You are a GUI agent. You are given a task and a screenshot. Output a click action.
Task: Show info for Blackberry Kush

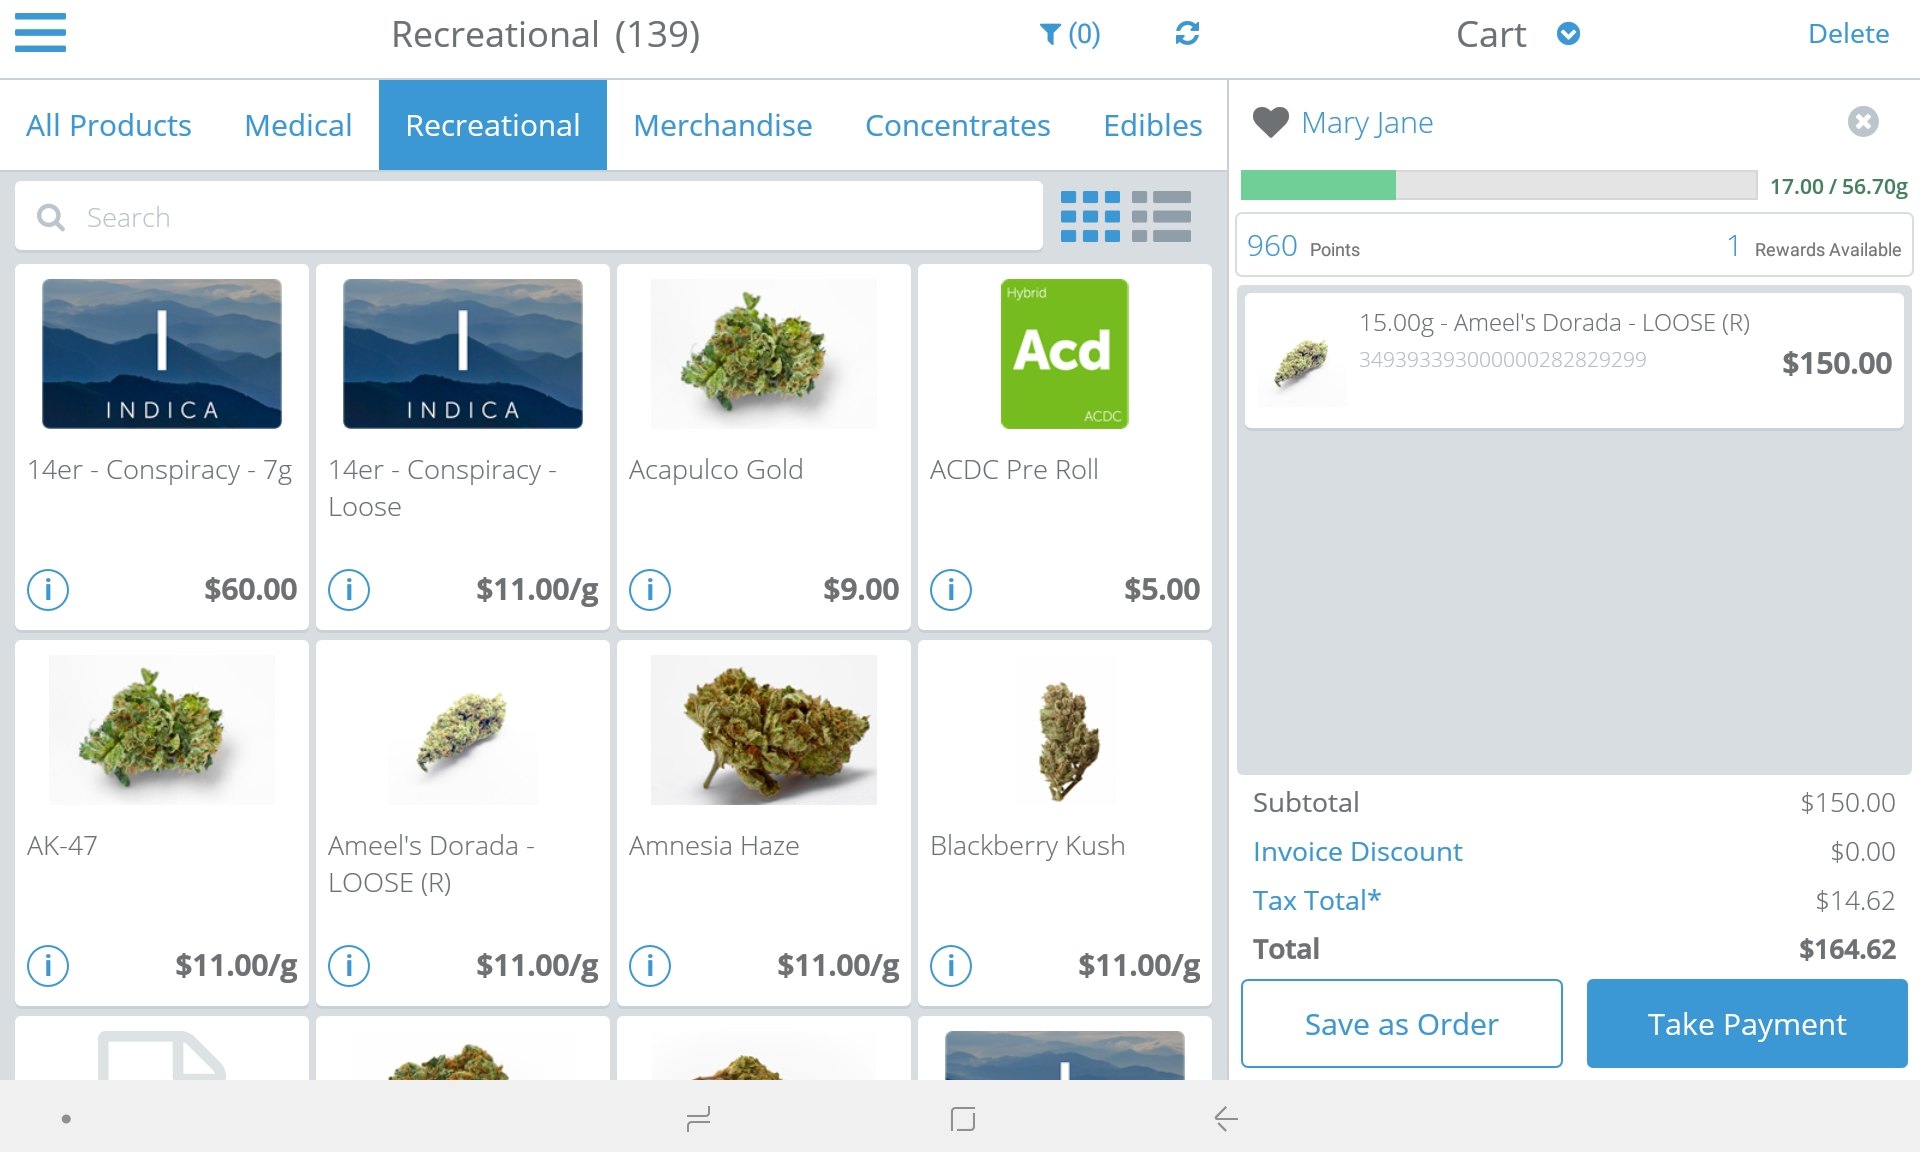[x=951, y=965]
